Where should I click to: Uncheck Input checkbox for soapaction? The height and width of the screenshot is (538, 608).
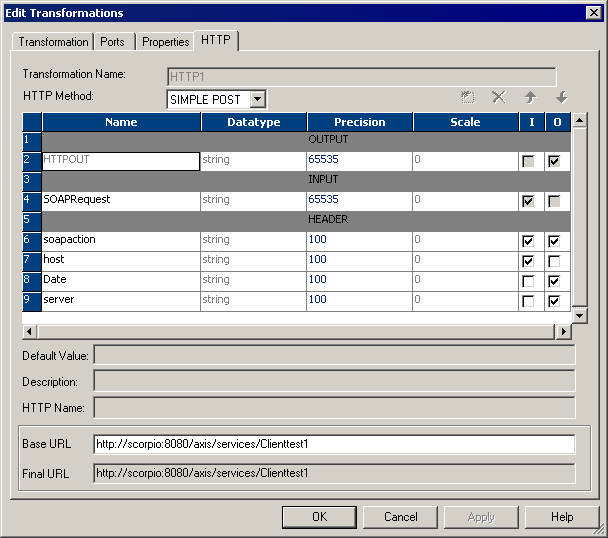pos(528,241)
